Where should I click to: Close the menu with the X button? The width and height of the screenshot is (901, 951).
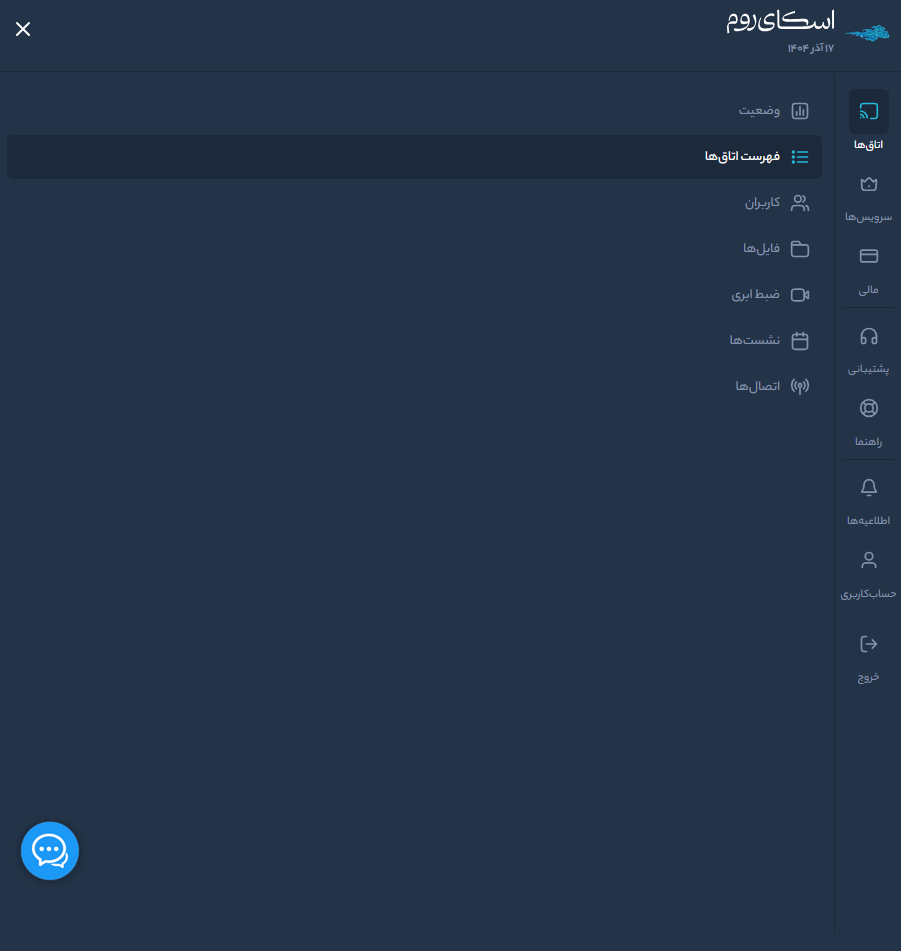23,29
